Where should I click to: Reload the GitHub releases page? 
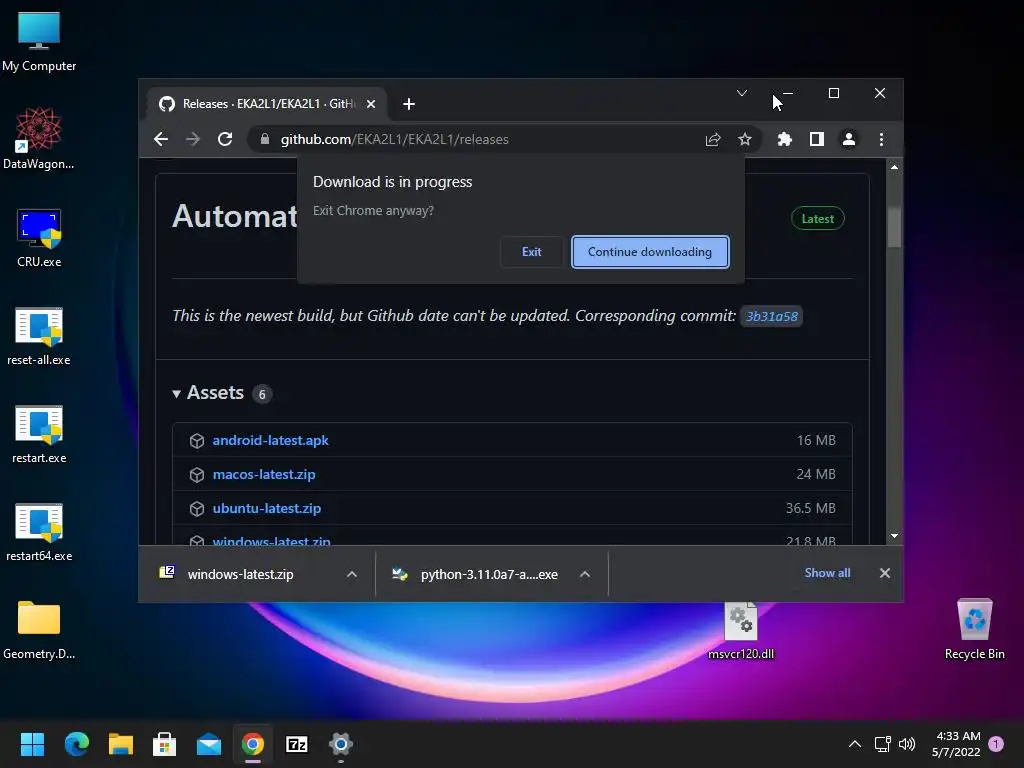pos(225,139)
